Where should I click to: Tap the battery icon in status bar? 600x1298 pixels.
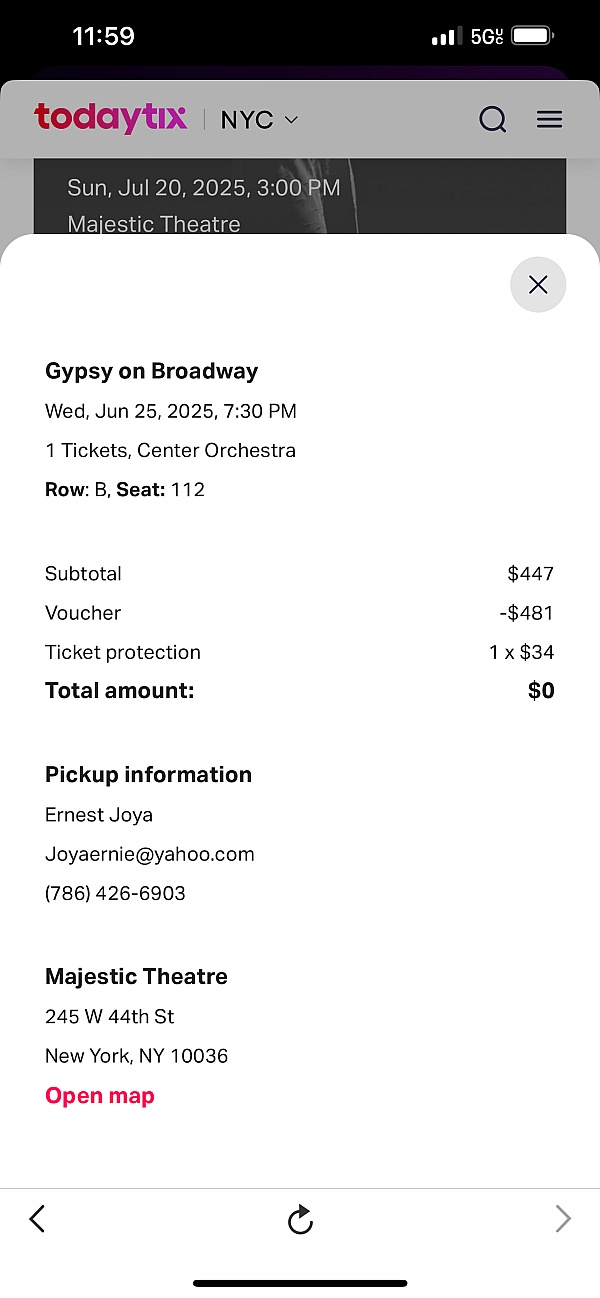[533, 37]
